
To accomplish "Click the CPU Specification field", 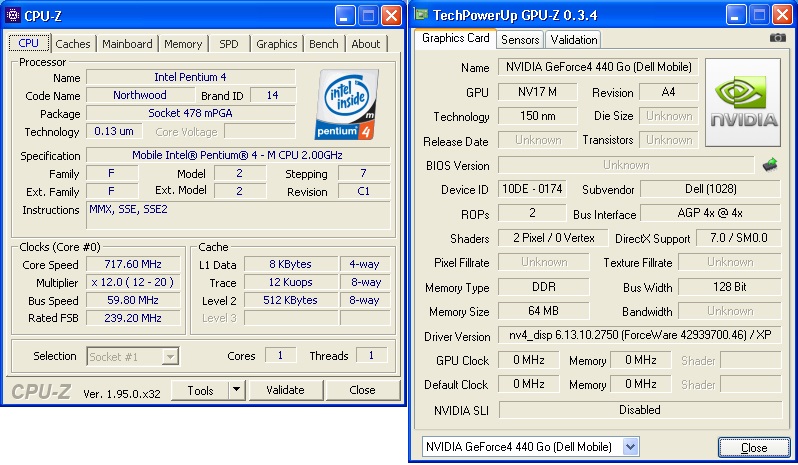I will (238, 155).
